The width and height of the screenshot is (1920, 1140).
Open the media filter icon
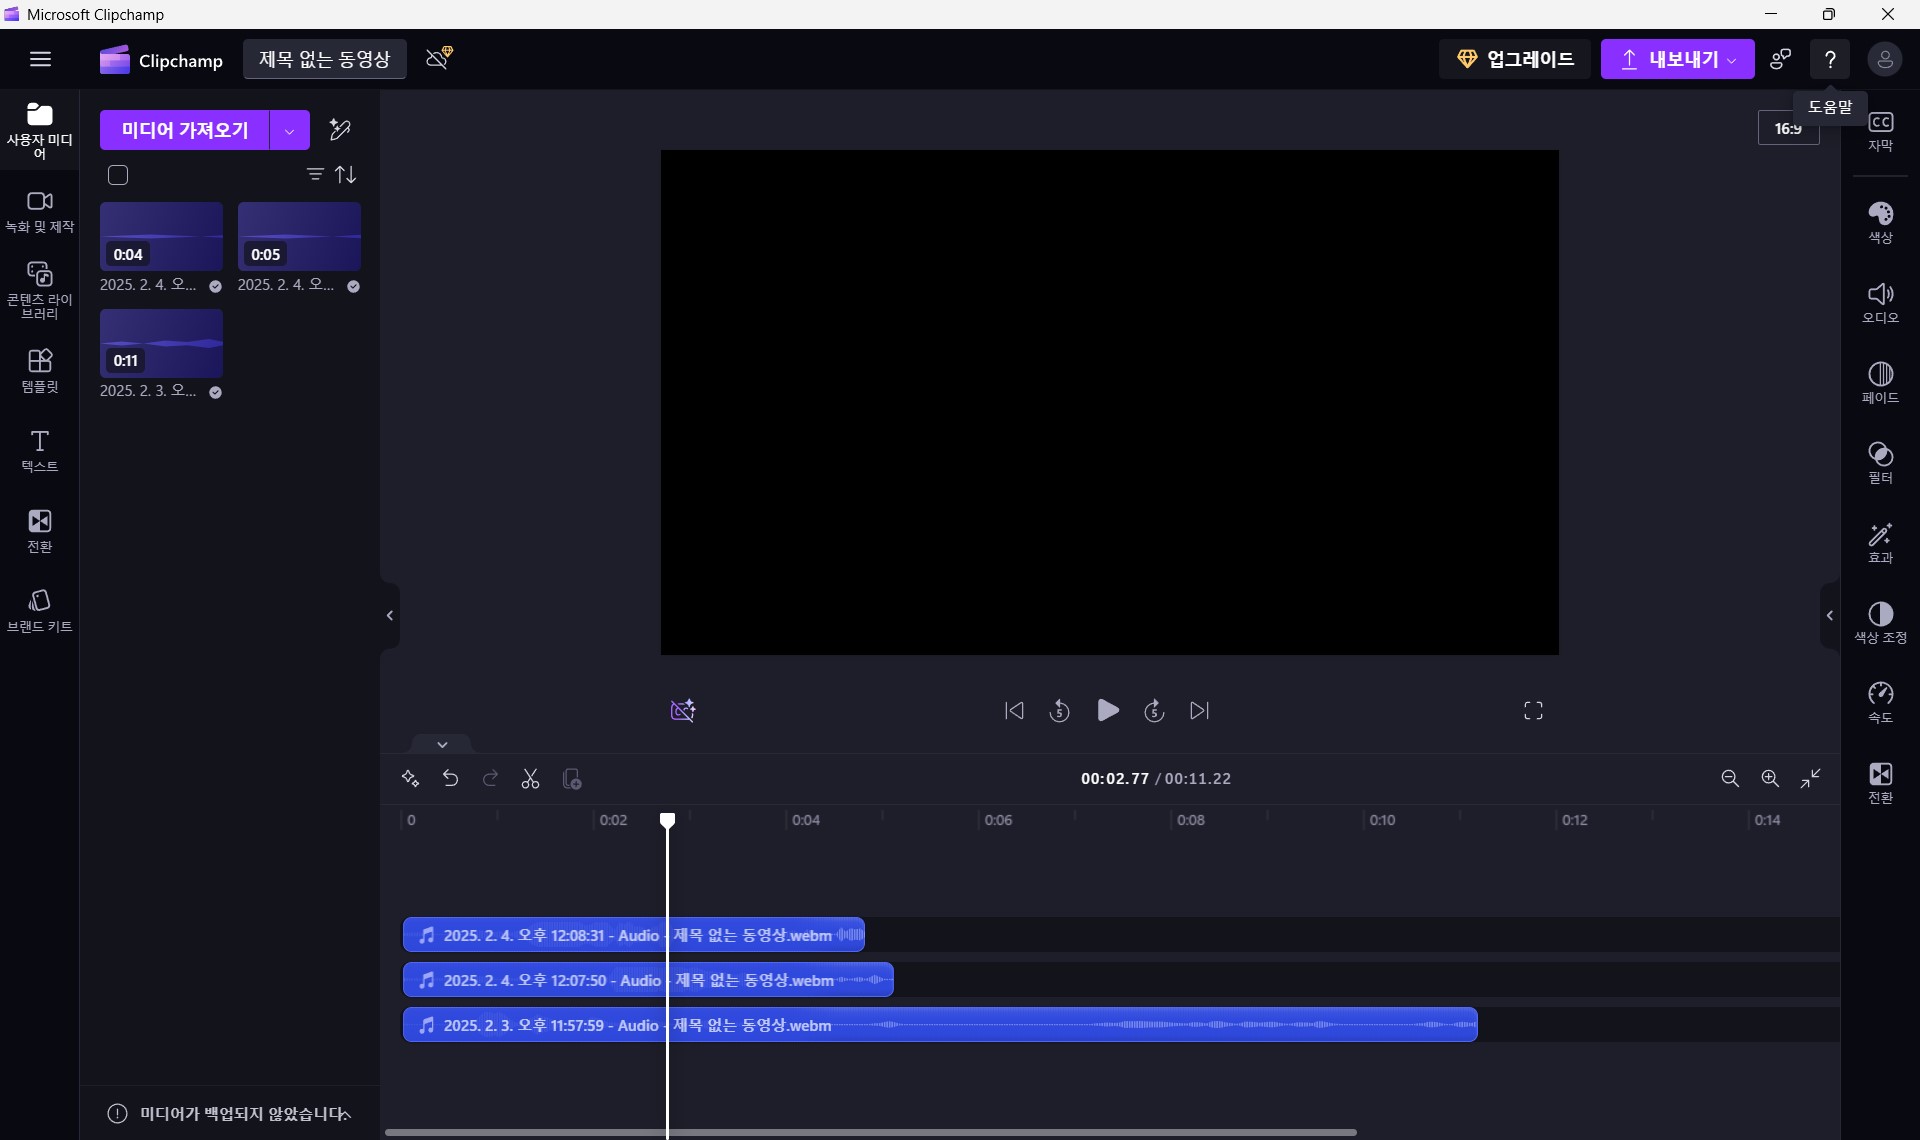coord(315,175)
